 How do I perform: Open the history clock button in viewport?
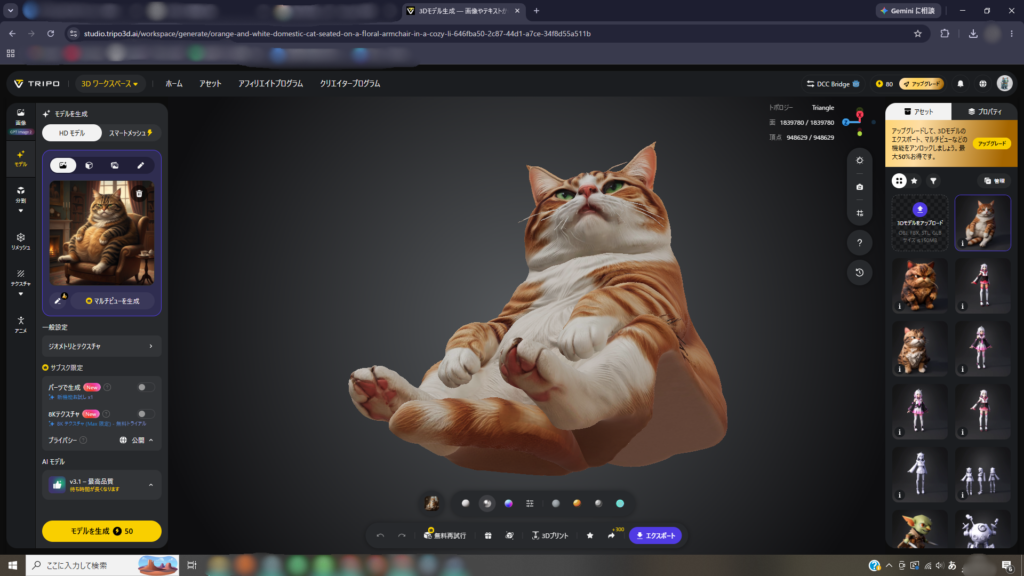[859, 272]
